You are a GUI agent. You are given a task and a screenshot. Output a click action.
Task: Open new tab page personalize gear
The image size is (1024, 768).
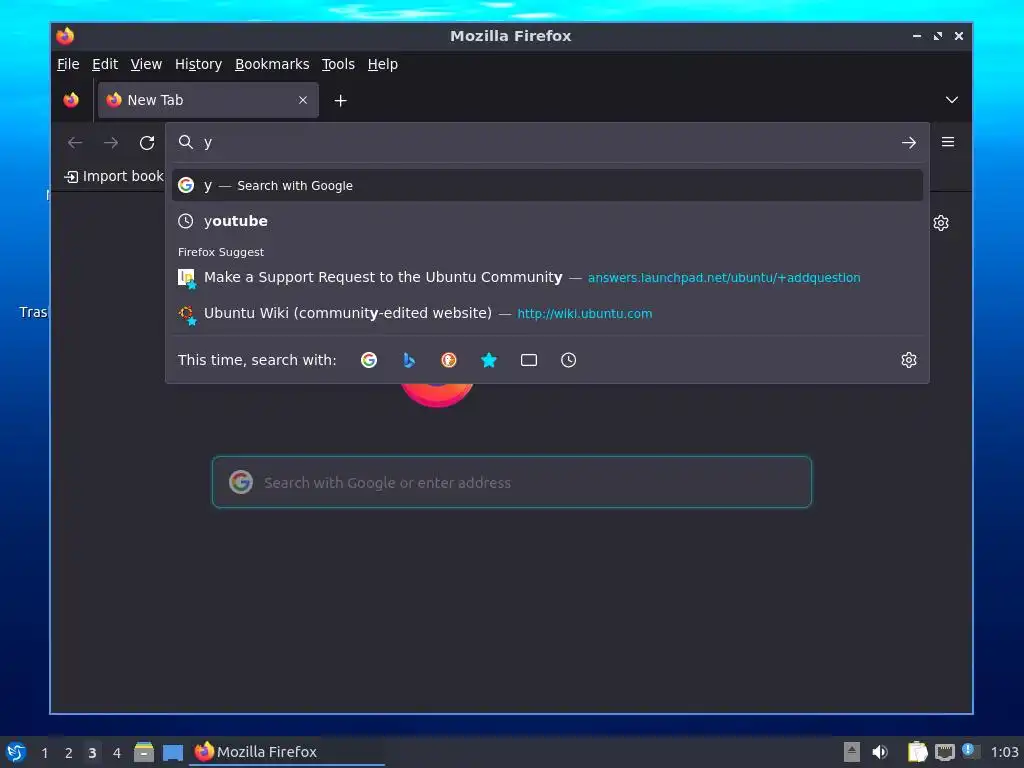[940, 223]
